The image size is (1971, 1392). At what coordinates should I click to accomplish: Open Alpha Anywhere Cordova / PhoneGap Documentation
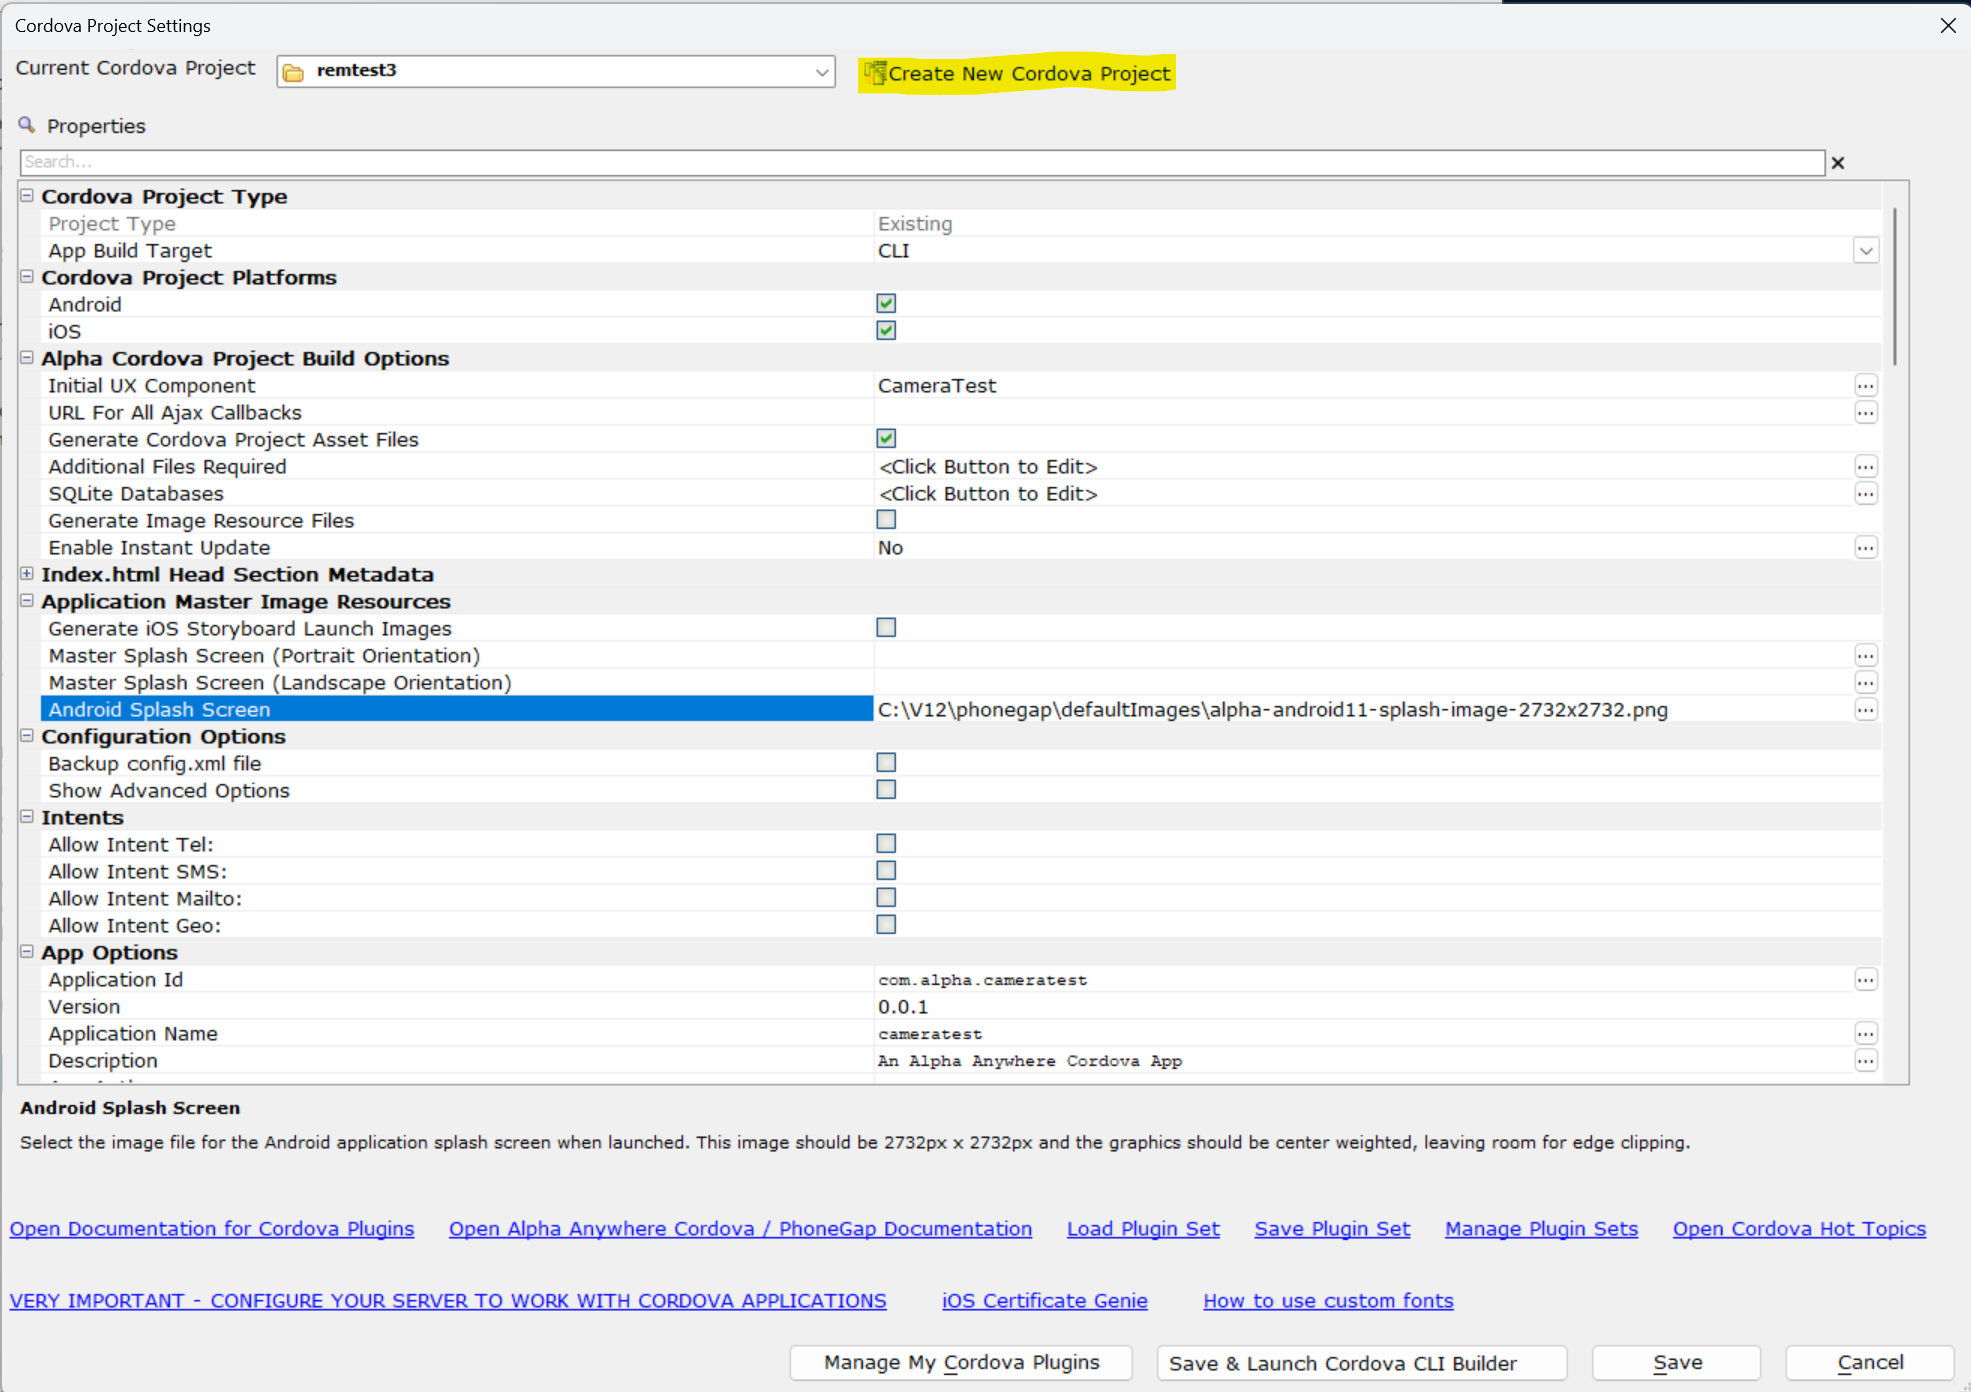pyautogui.click(x=740, y=1229)
